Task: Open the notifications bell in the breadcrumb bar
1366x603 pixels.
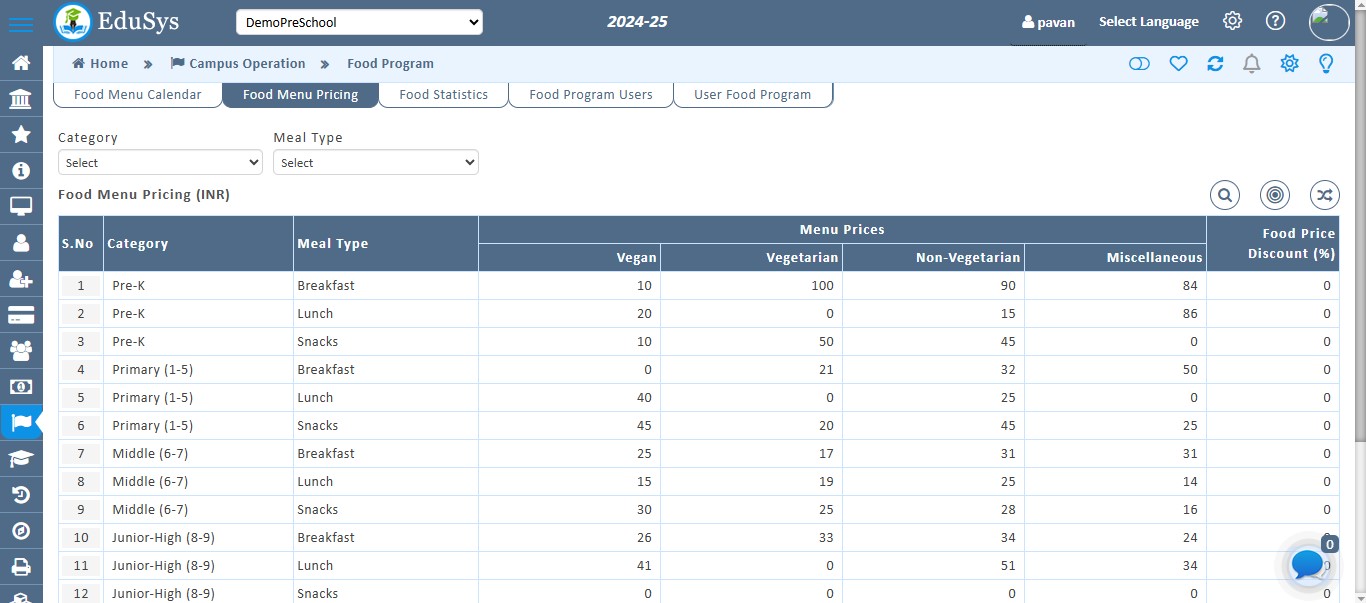Action: tap(1251, 63)
